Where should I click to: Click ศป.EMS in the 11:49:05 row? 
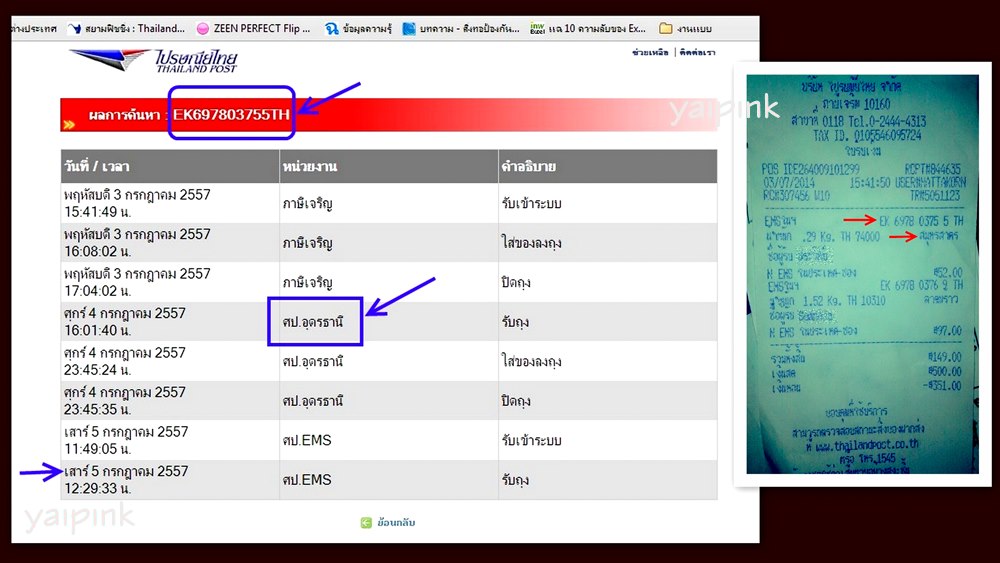(x=307, y=441)
